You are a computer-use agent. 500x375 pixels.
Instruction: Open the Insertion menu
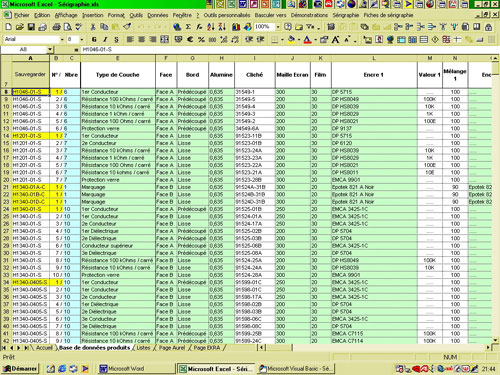pos(93,15)
